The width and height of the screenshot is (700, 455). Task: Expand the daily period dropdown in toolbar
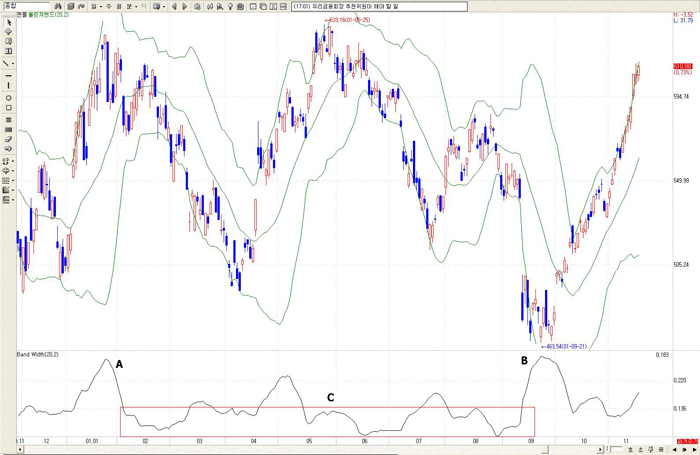101,7
